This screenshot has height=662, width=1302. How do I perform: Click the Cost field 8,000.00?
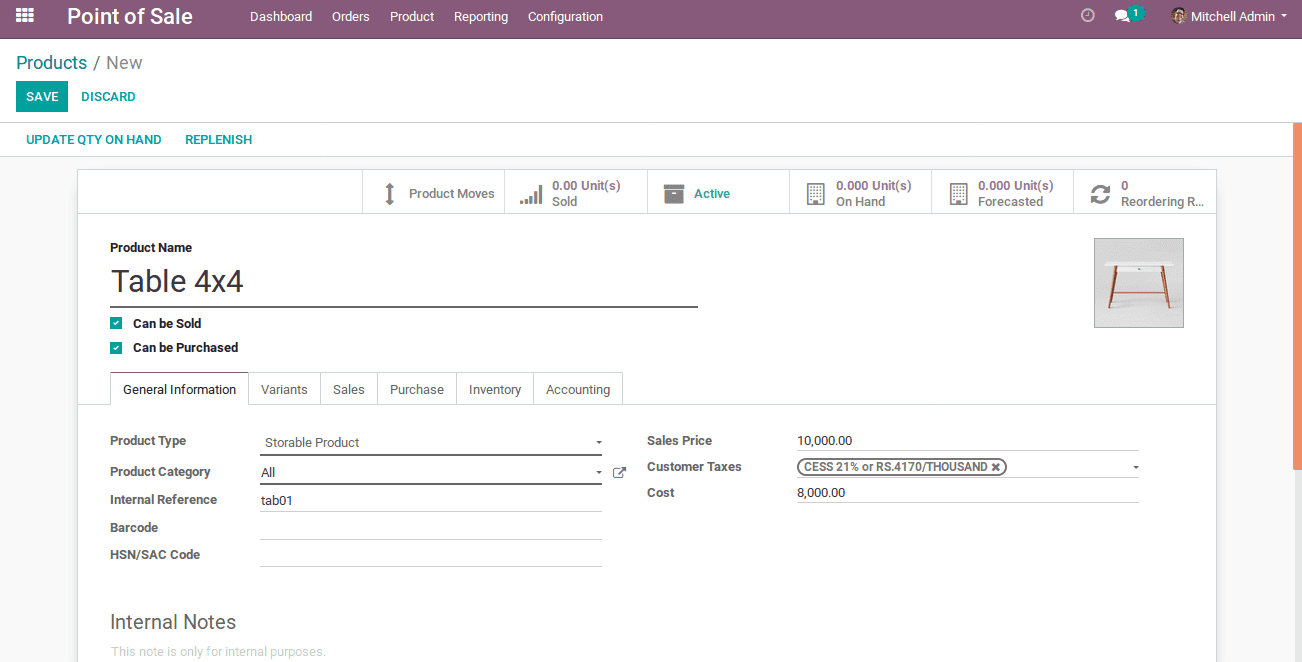[x=968, y=492]
